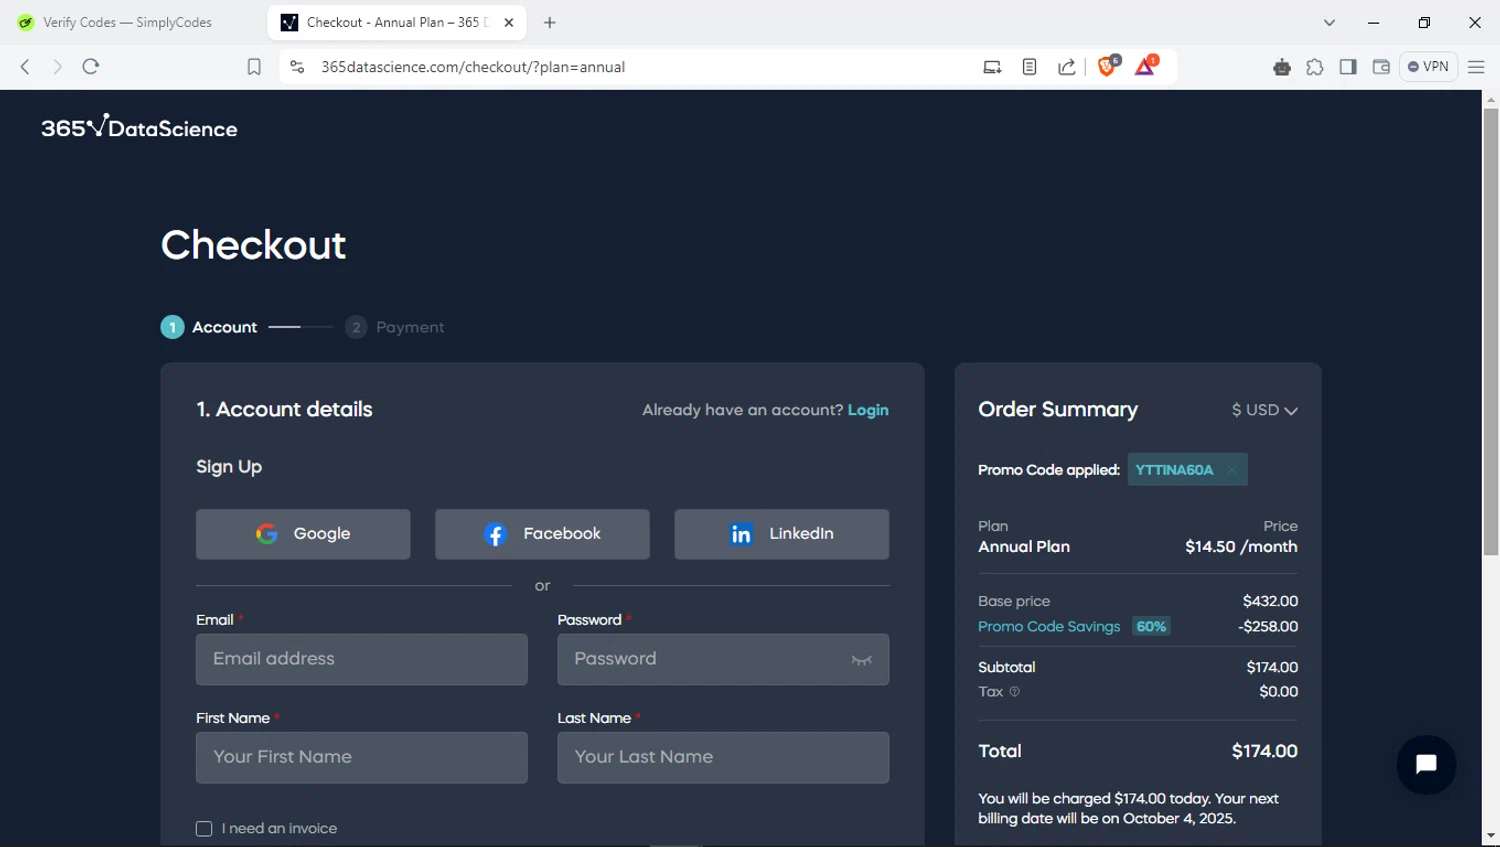Open reader mode icon
The height and width of the screenshot is (847, 1500).
tap(1029, 67)
